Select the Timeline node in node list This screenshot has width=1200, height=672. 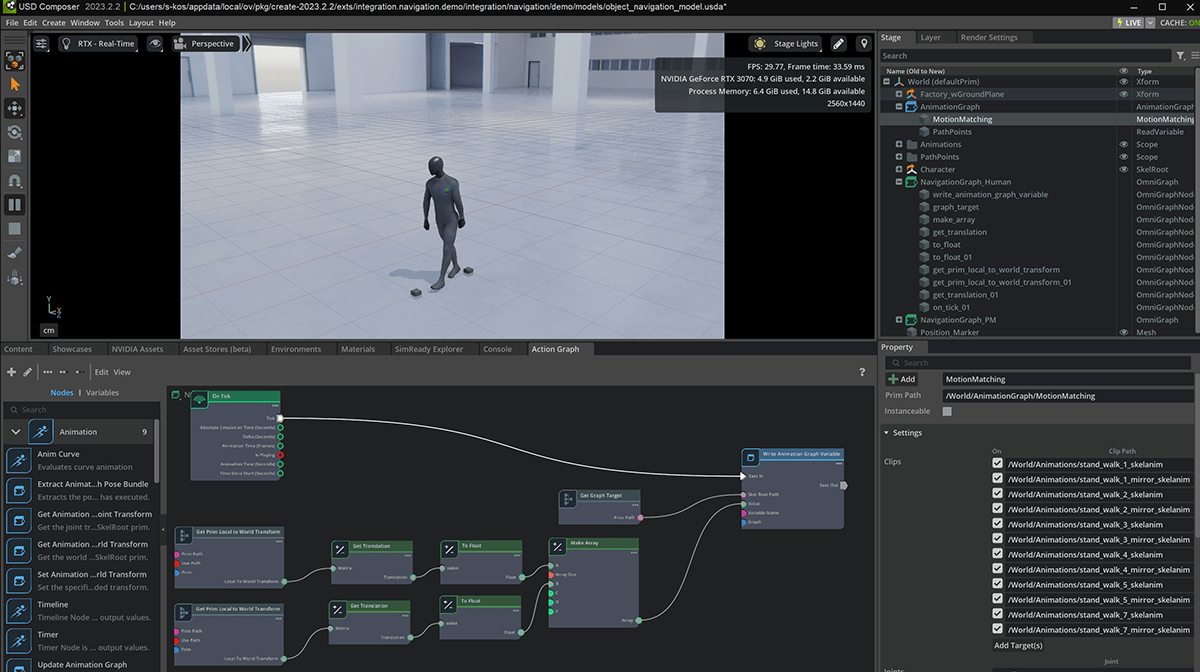click(x=80, y=610)
